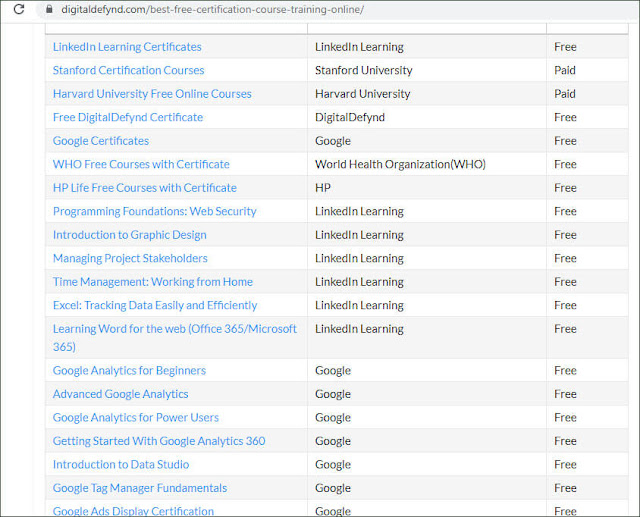Viewport: 640px width, 517px height.
Task: Open HP Life Free Courses with Certificate
Action: tap(144, 188)
